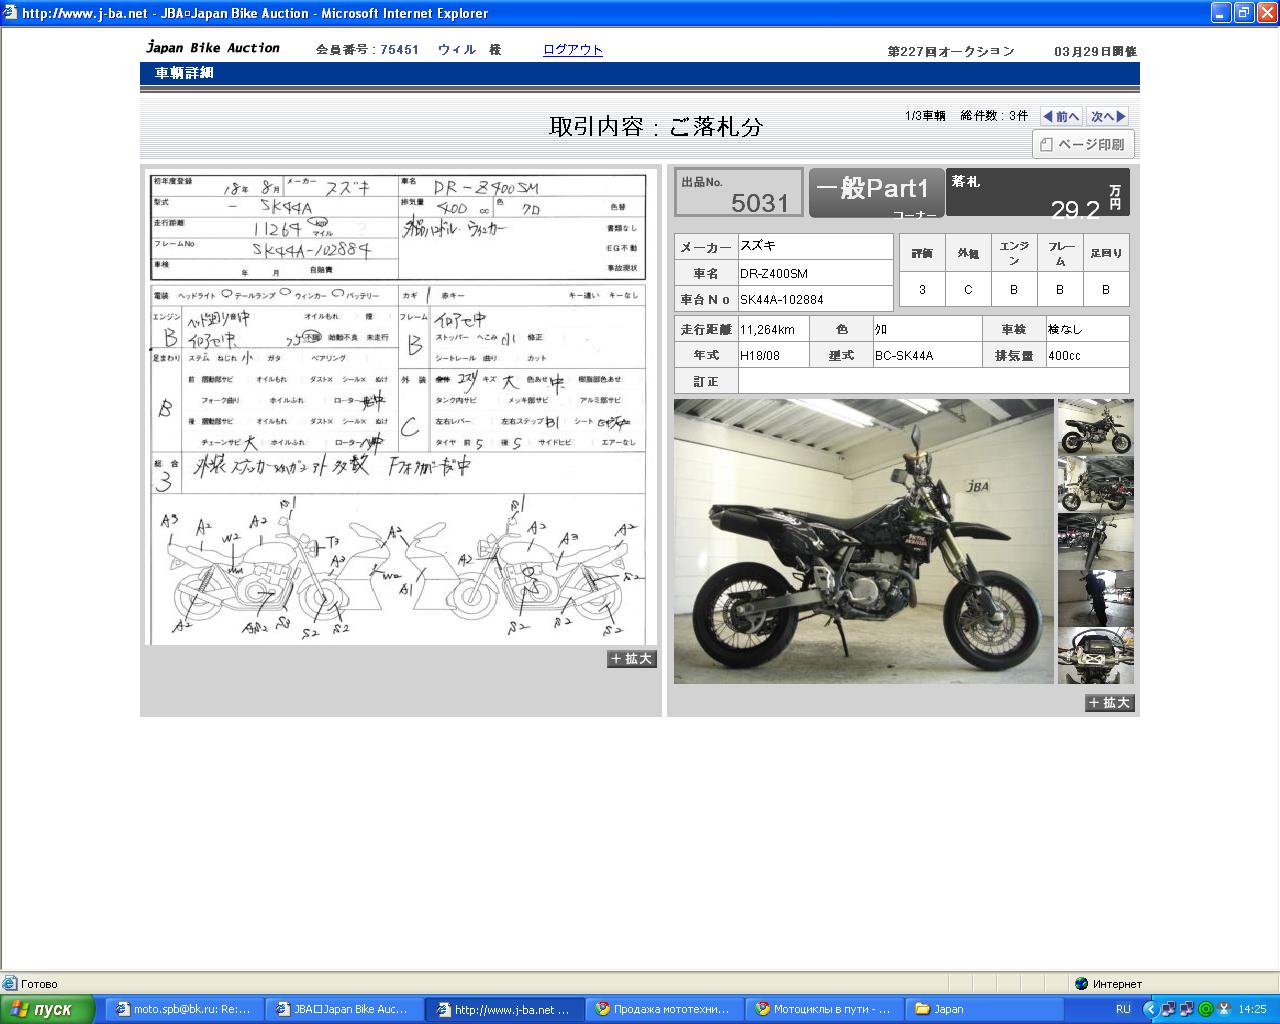Click the ログアウト logout link

[x=572, y=50]
